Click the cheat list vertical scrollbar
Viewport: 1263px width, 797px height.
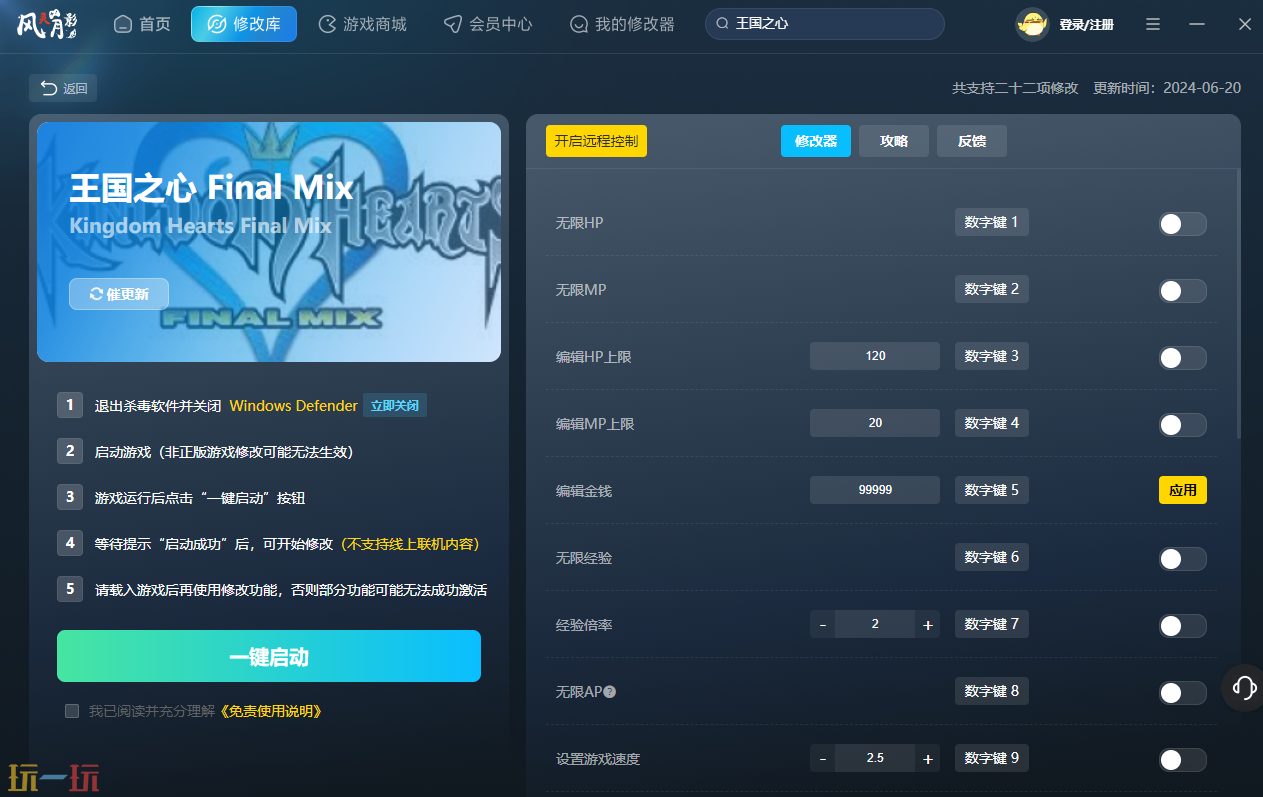tap(1238, 303)
